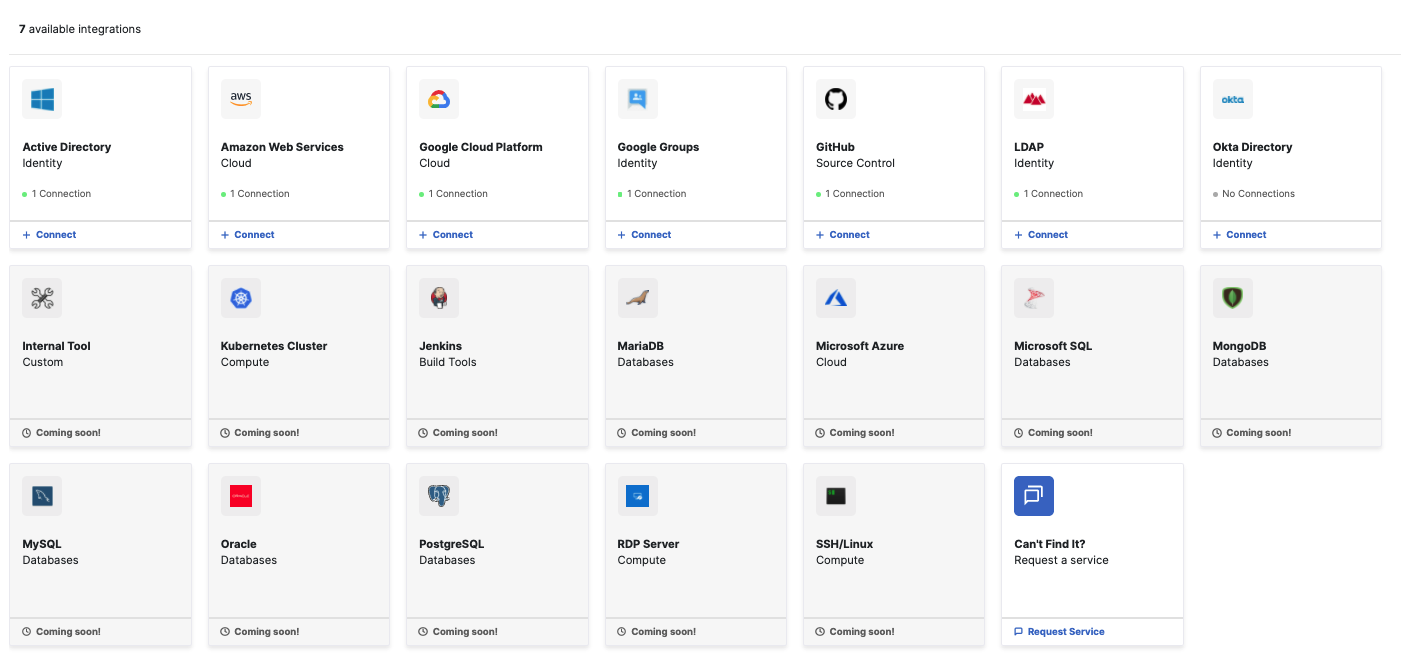Click the Can't Find It chat icon
The image size is (1401, 661).
click(1034, 496)
